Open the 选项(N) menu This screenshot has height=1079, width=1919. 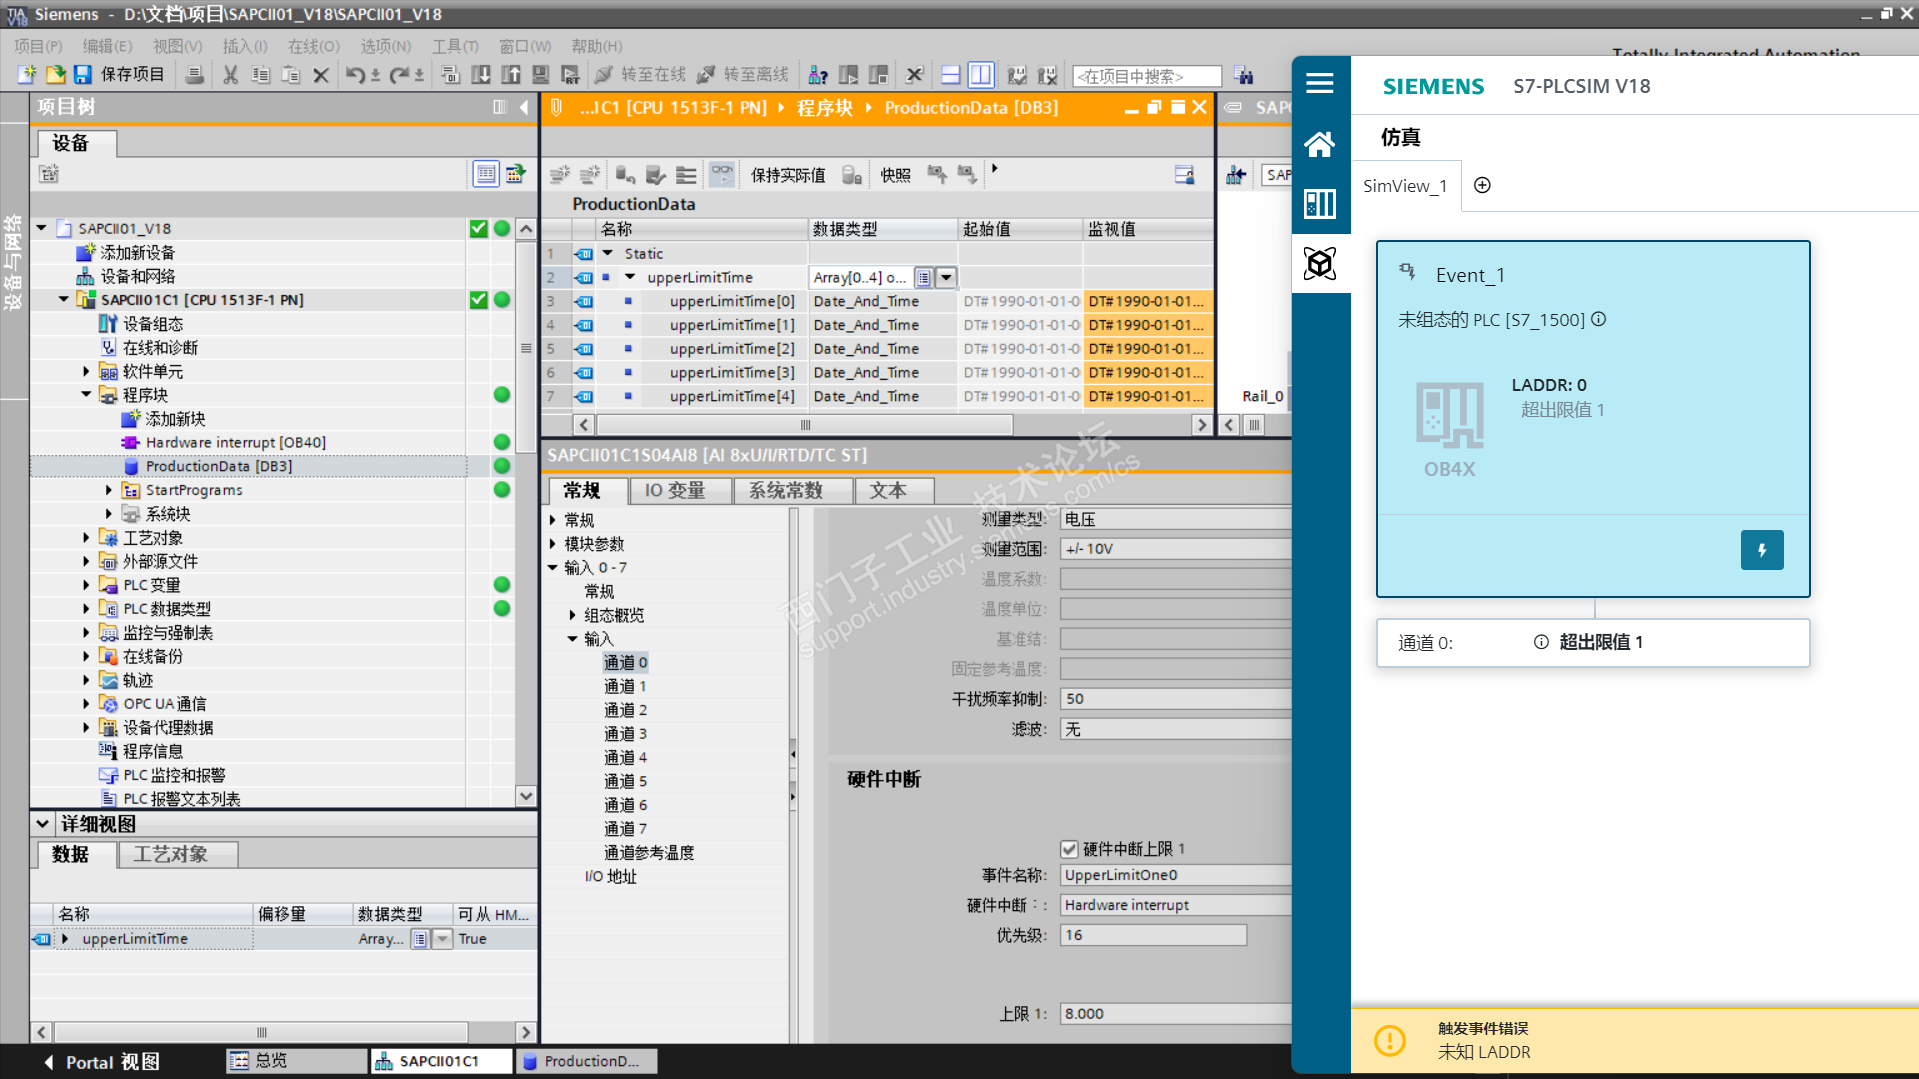pos(385,46)
